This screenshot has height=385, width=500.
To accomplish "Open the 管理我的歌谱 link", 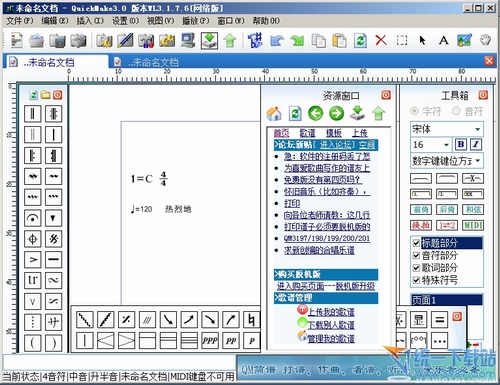I will 331,339.
